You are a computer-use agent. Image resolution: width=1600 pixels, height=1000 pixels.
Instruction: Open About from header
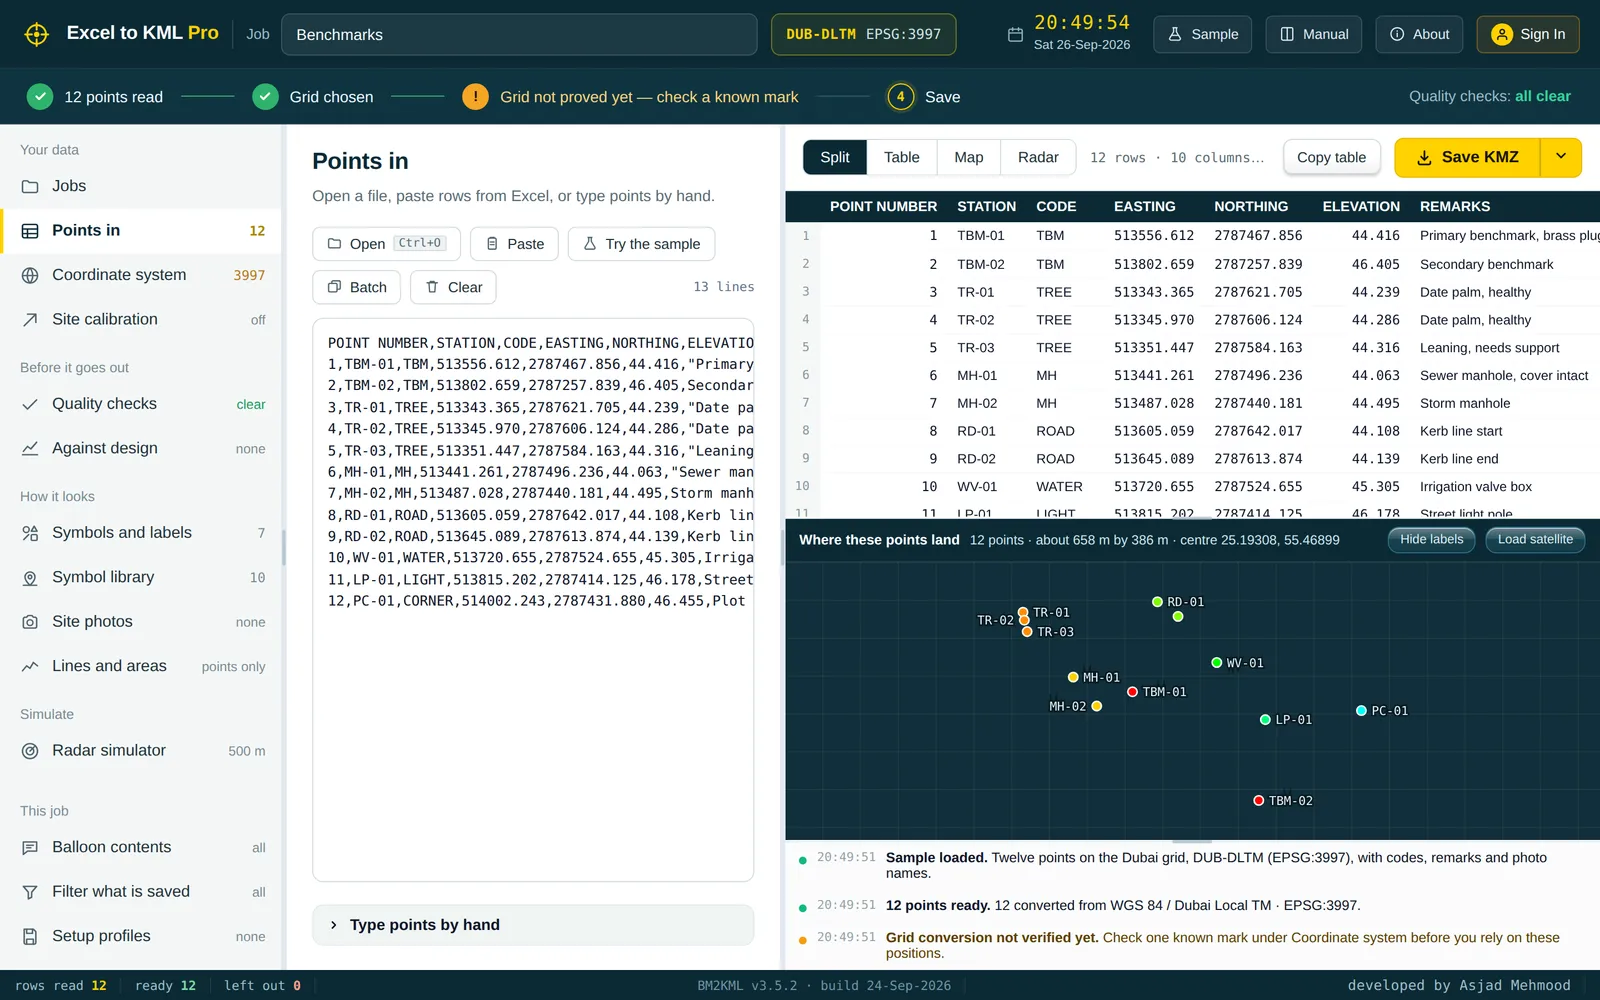tap(1420, 34)
